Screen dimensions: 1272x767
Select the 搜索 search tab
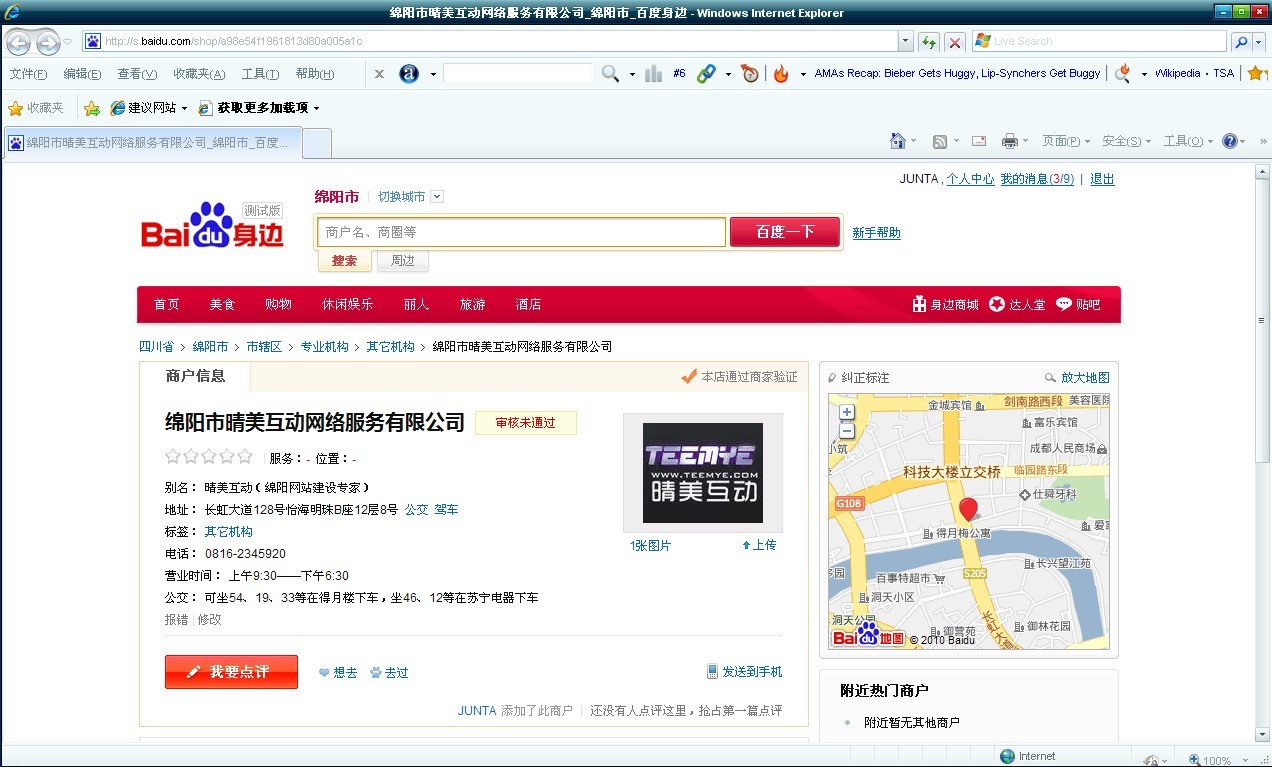click(344, 261)
